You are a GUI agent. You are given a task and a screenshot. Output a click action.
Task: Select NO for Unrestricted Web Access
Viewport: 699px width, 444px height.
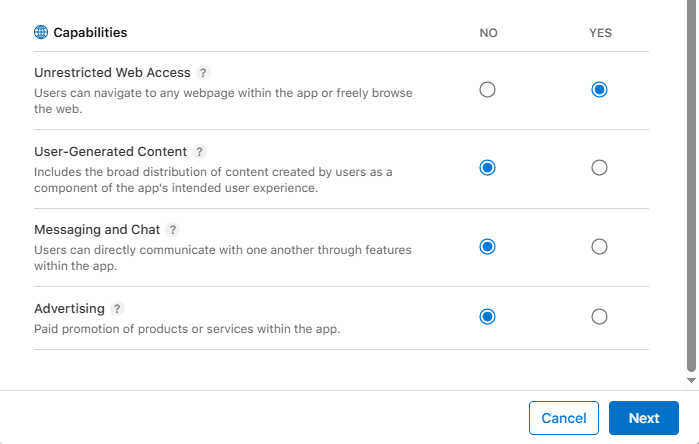(487, 90)
